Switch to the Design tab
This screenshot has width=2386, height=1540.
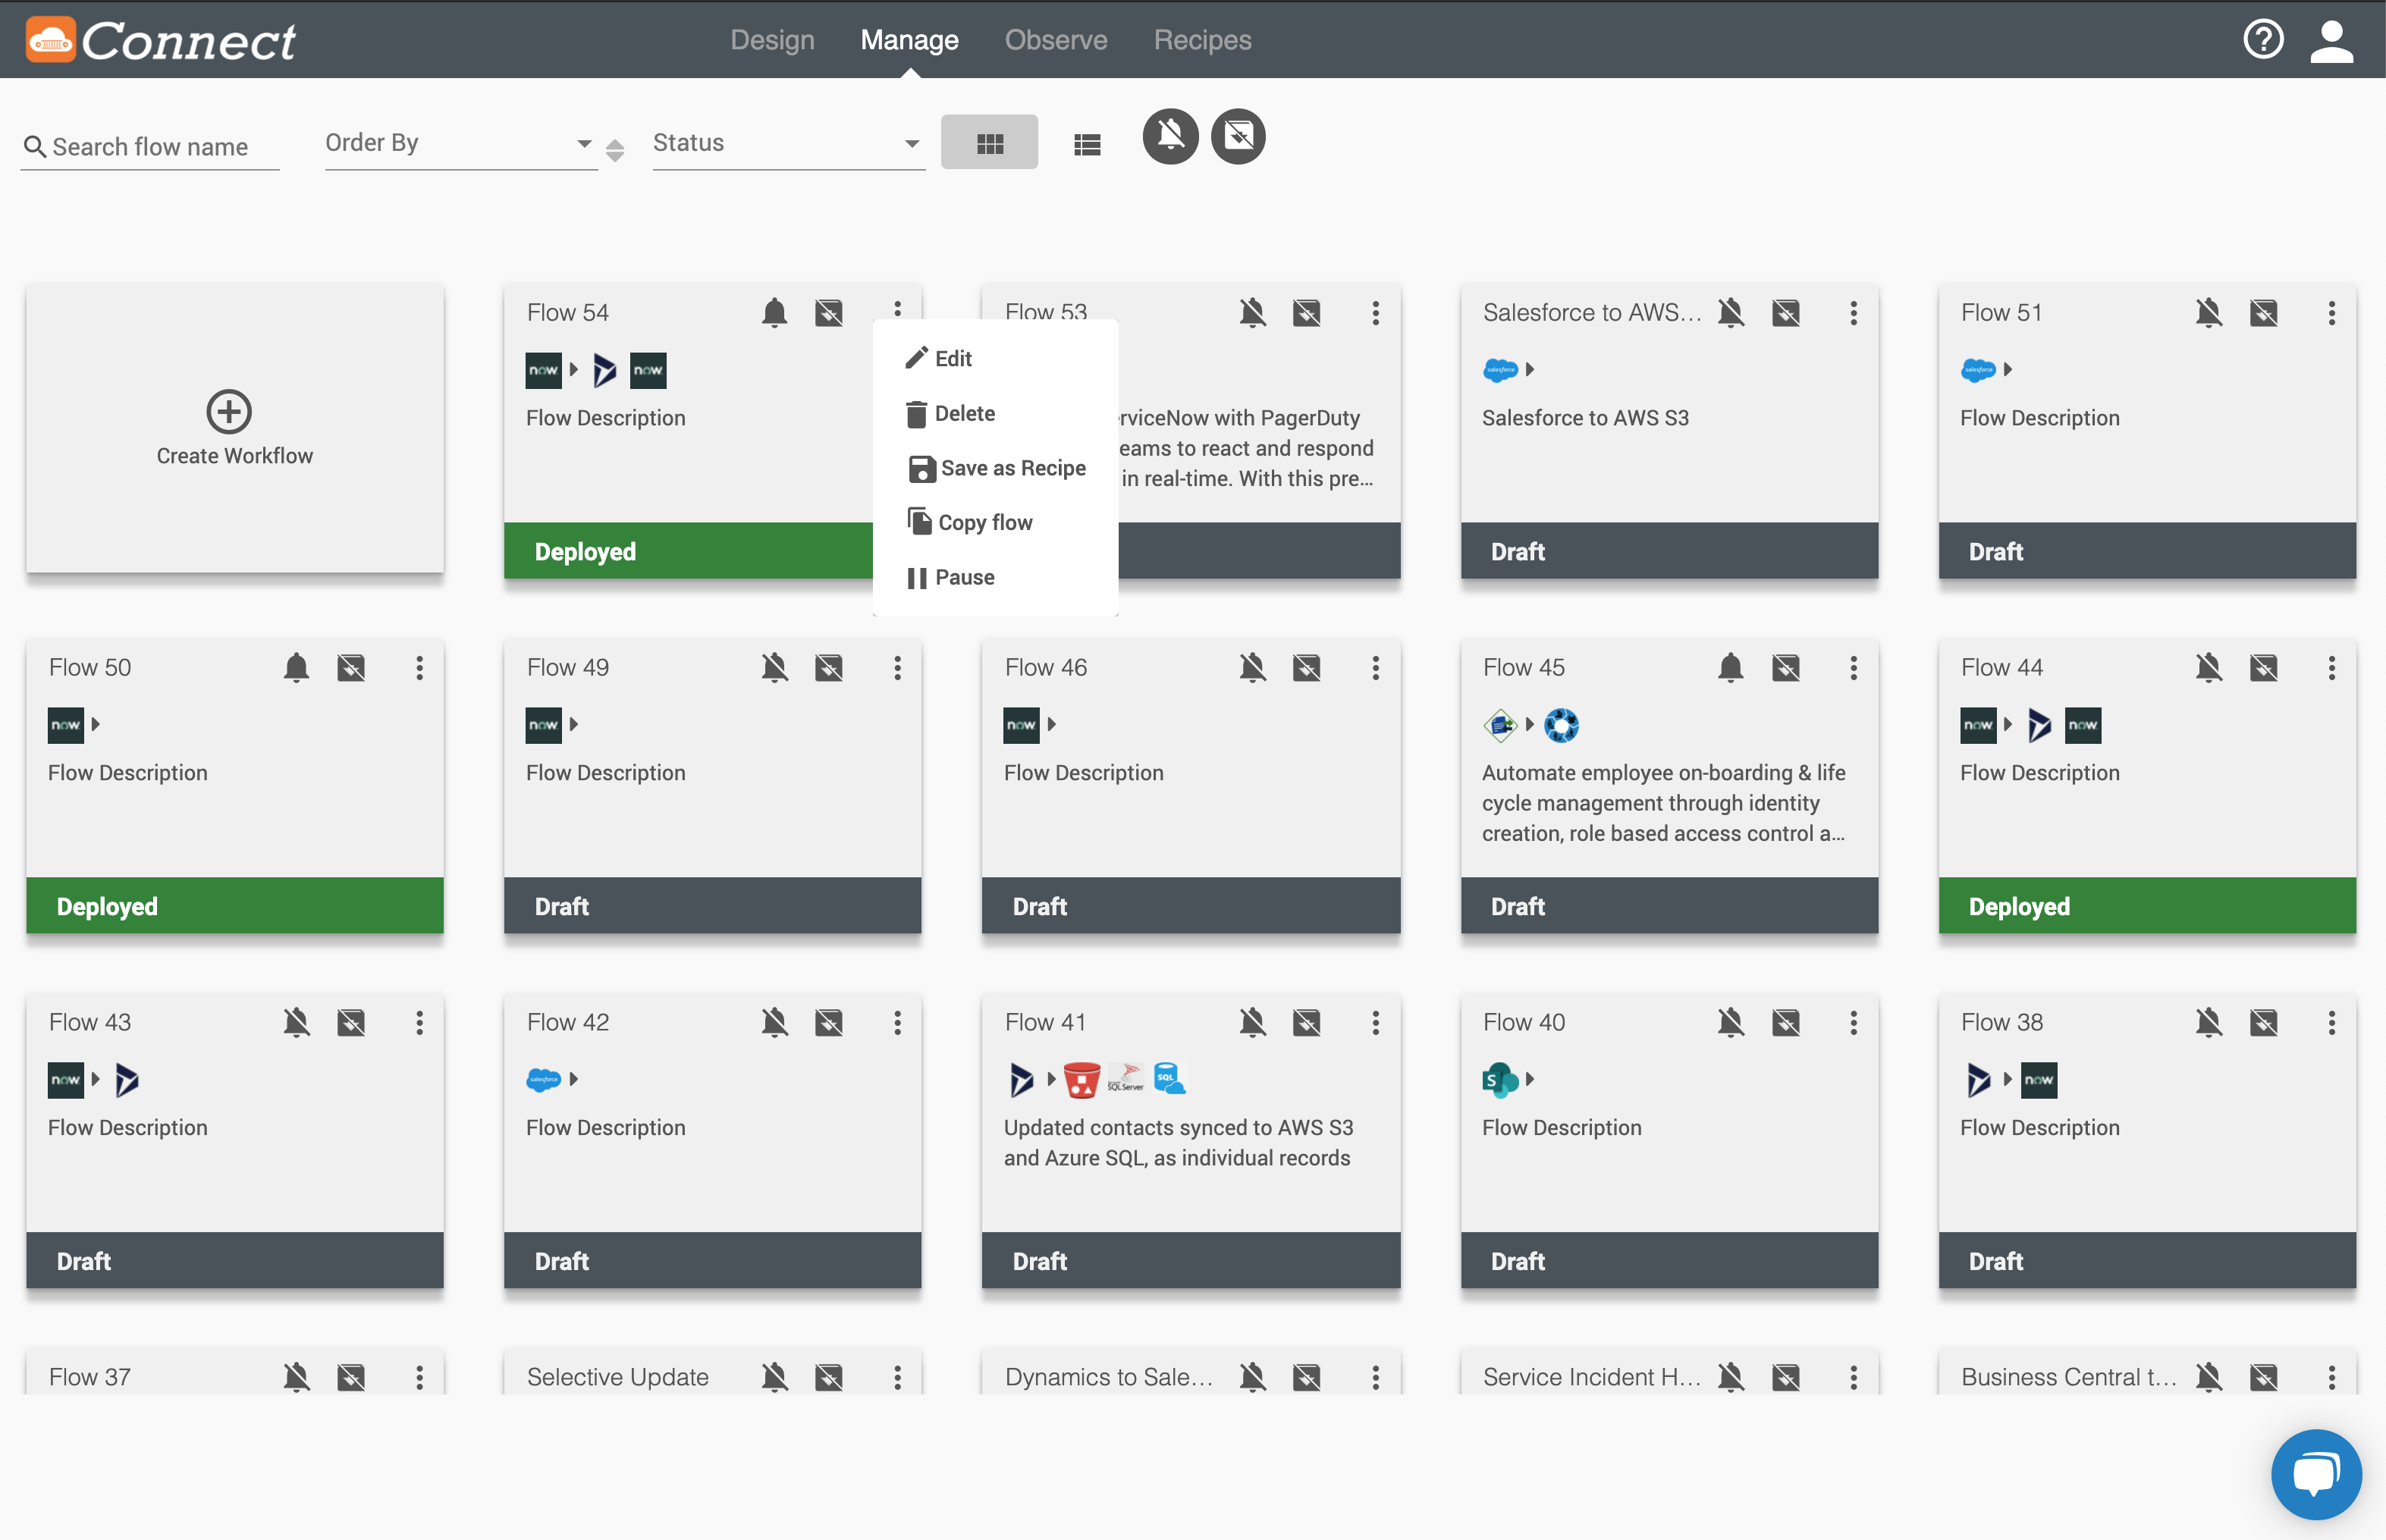point(772,40)
